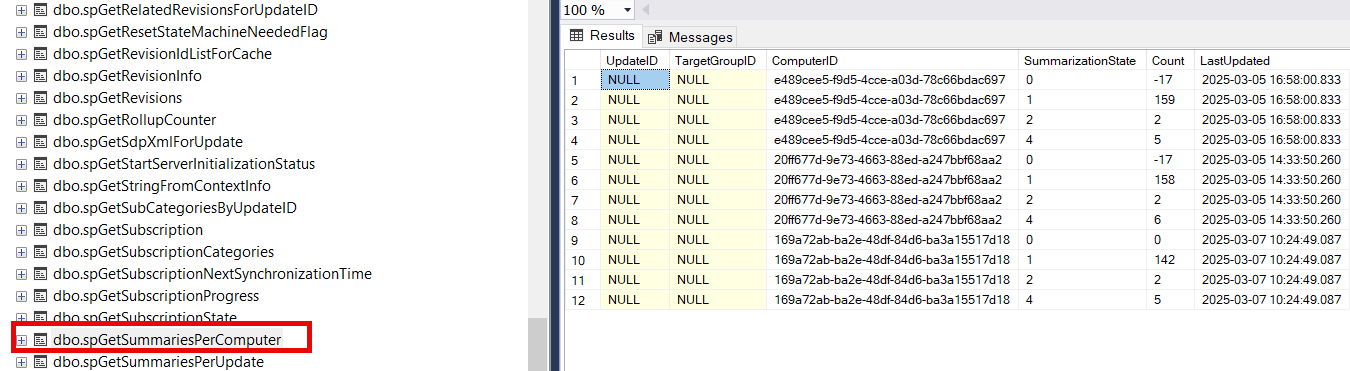Click Count cell with value 158
This screenshot has width=1350, height=371.
click(x=1171, y=180)
